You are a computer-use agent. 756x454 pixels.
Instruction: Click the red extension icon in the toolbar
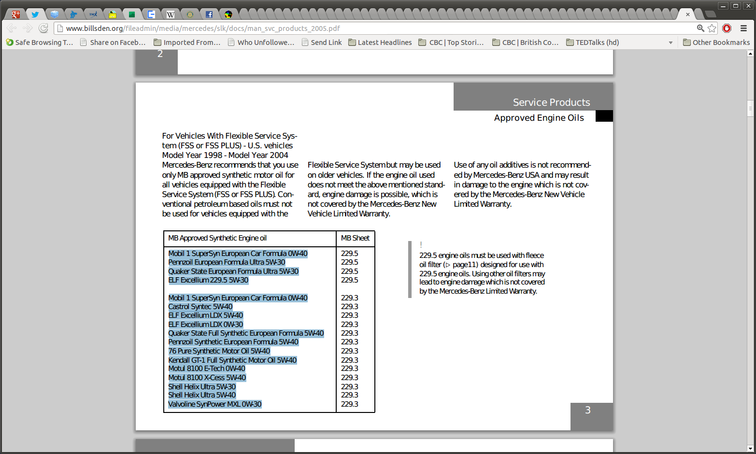point(727,28)
